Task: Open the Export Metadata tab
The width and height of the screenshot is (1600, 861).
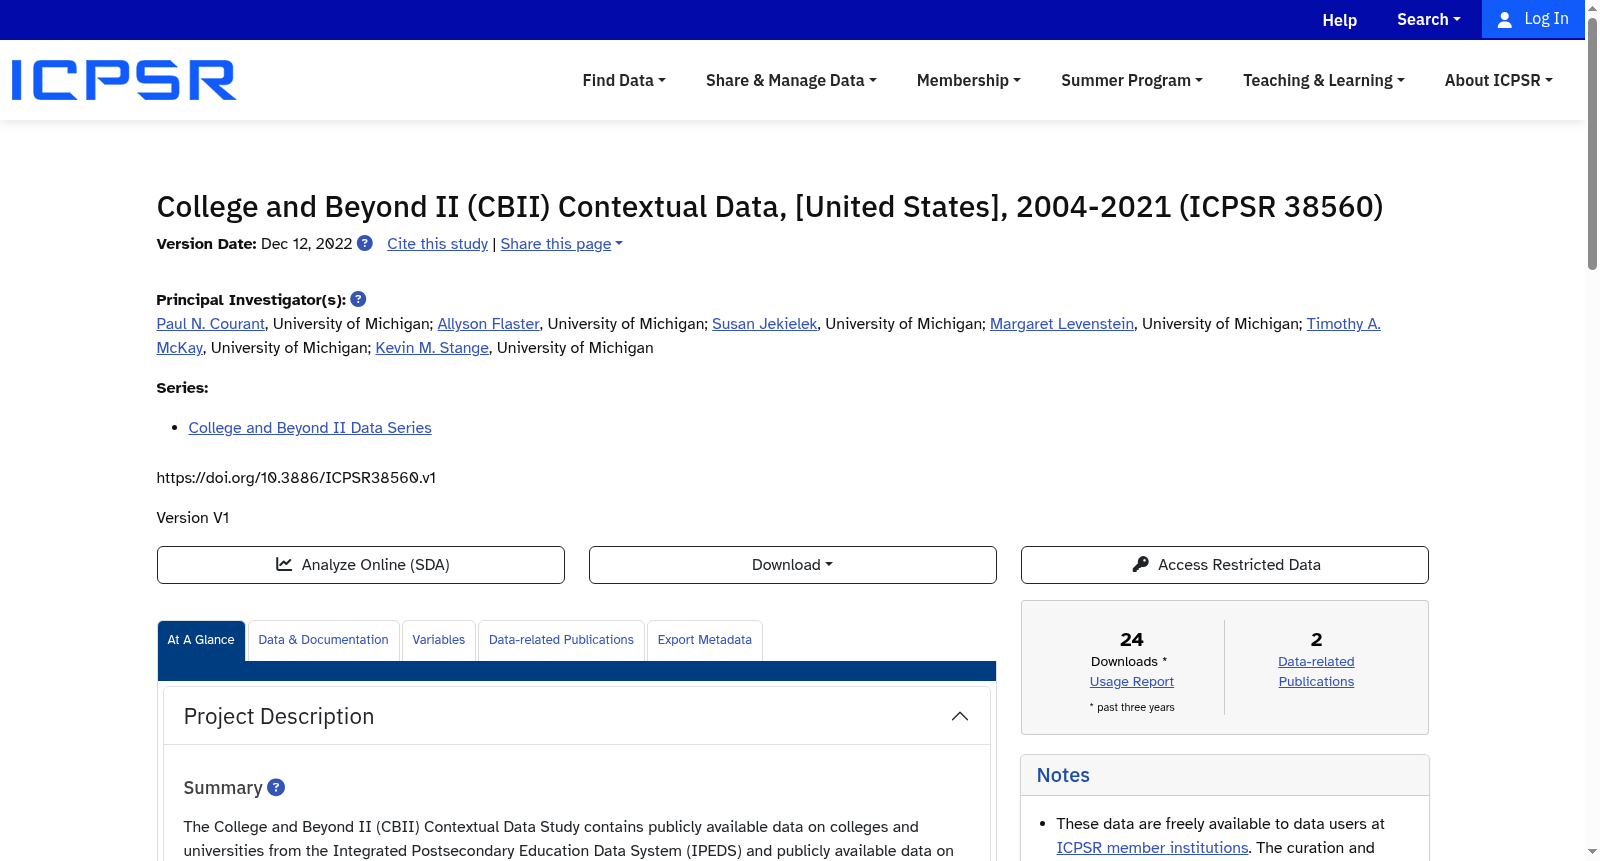Action: click(705, 640)
